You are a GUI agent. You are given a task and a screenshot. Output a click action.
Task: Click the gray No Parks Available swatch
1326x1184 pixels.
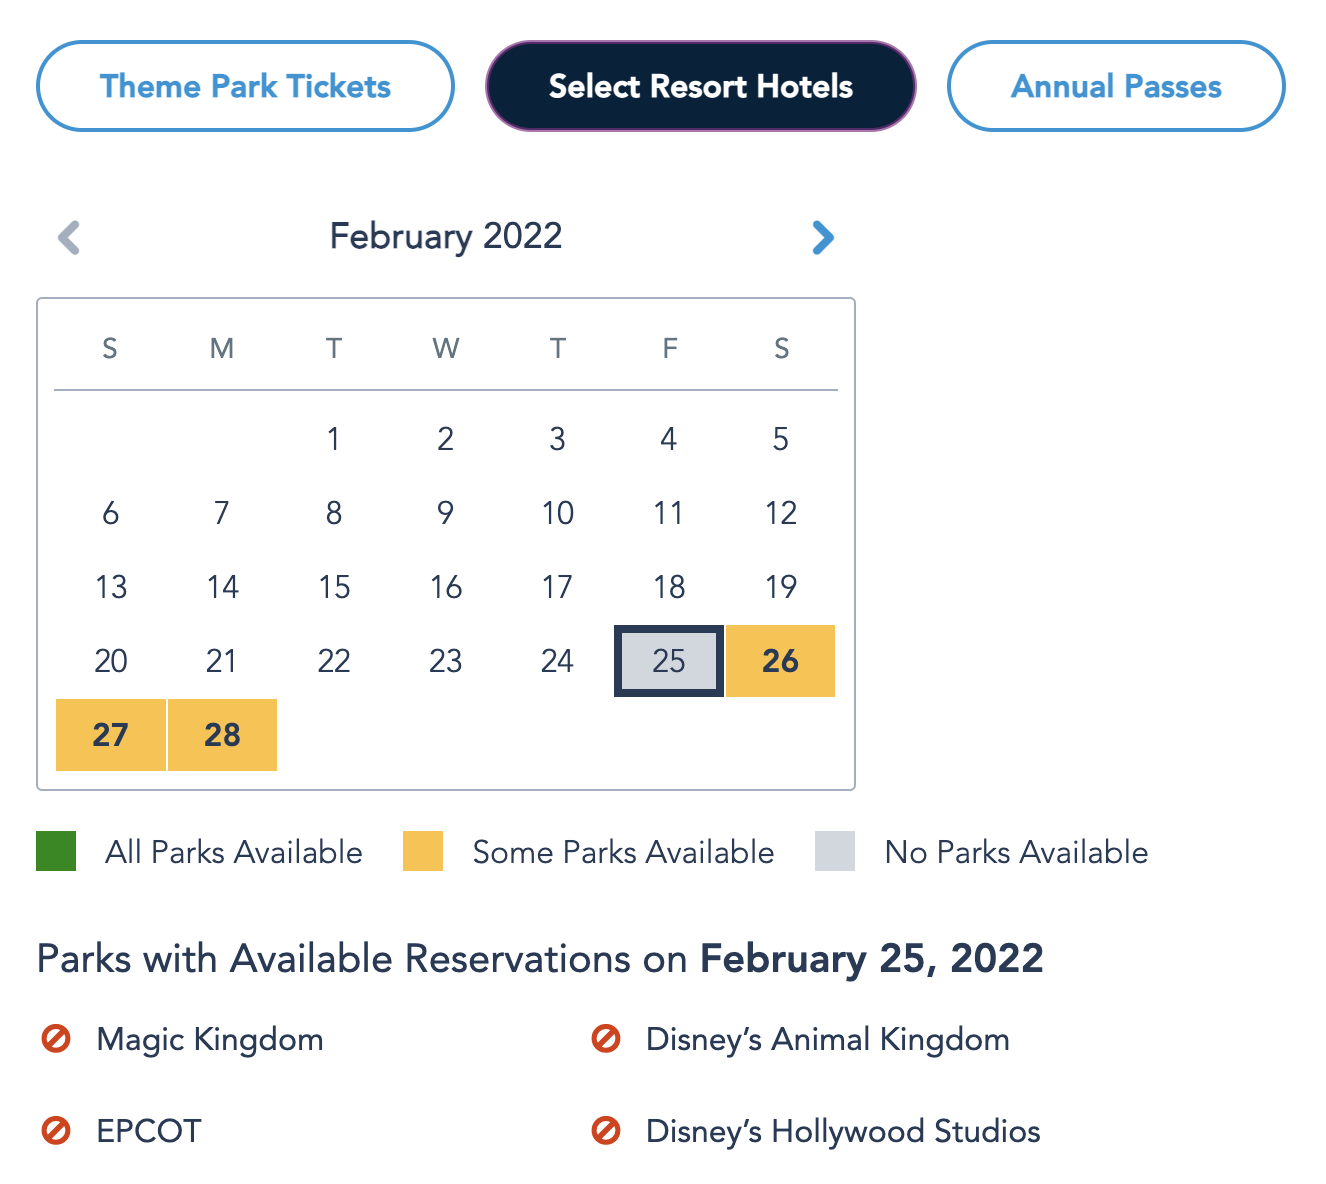pos(835,851)
